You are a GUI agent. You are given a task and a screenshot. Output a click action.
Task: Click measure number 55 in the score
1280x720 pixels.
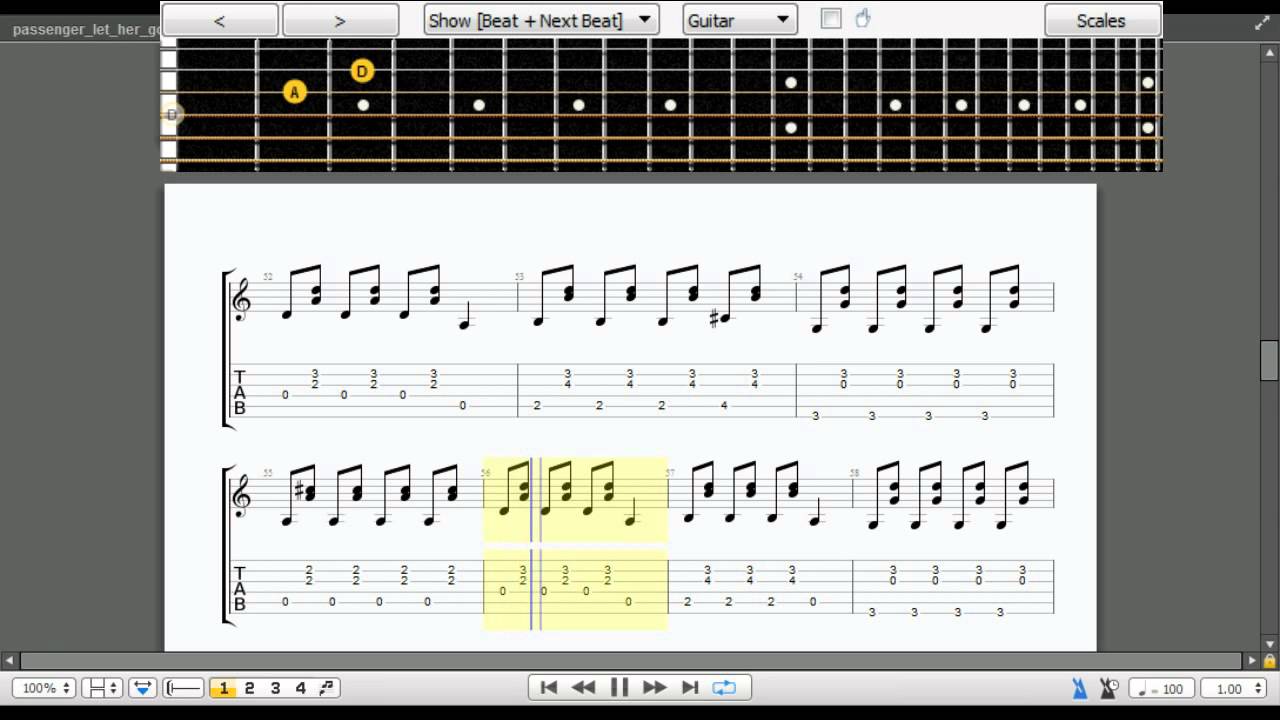coord(268,473)
